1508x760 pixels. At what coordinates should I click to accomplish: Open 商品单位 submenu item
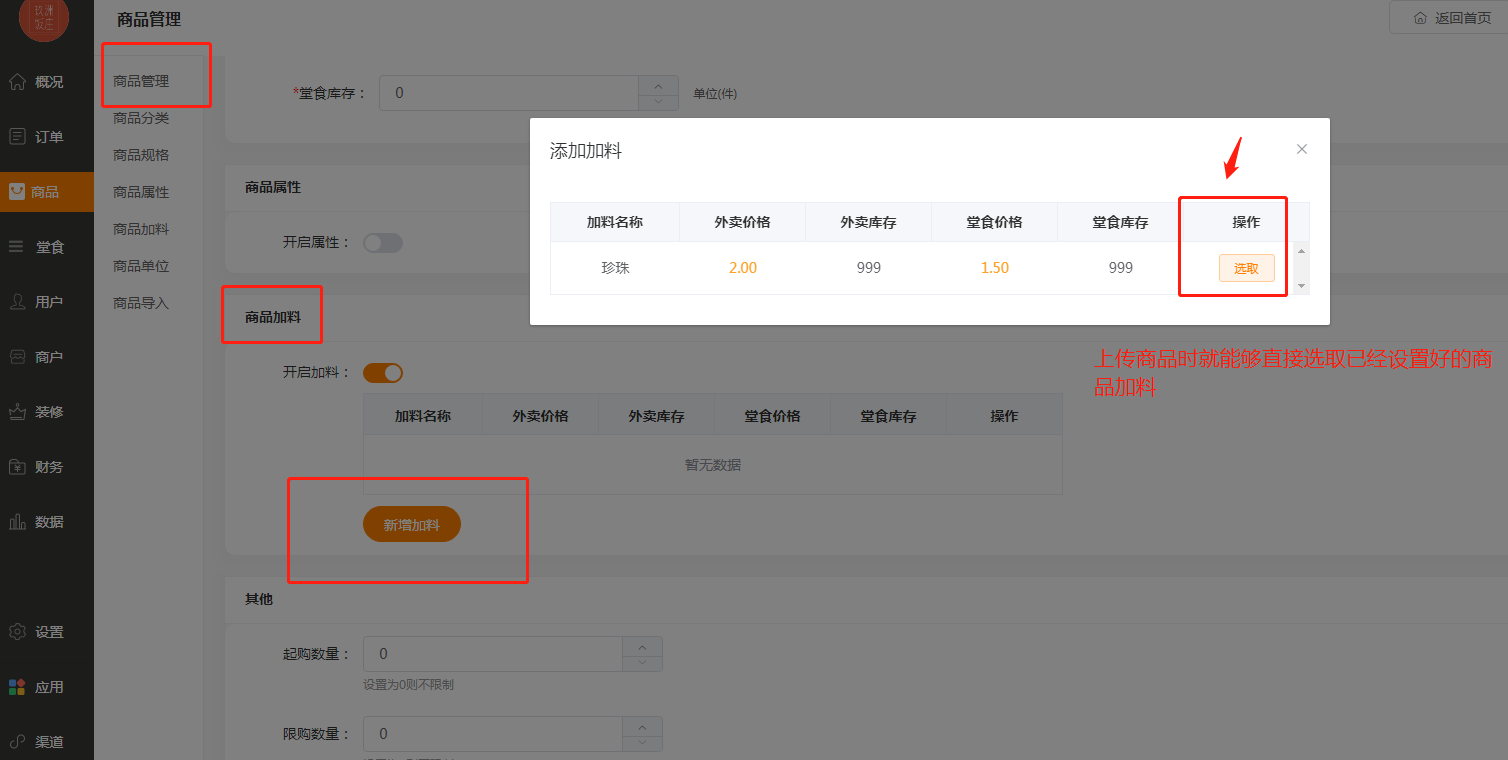(x=141, y=266)
